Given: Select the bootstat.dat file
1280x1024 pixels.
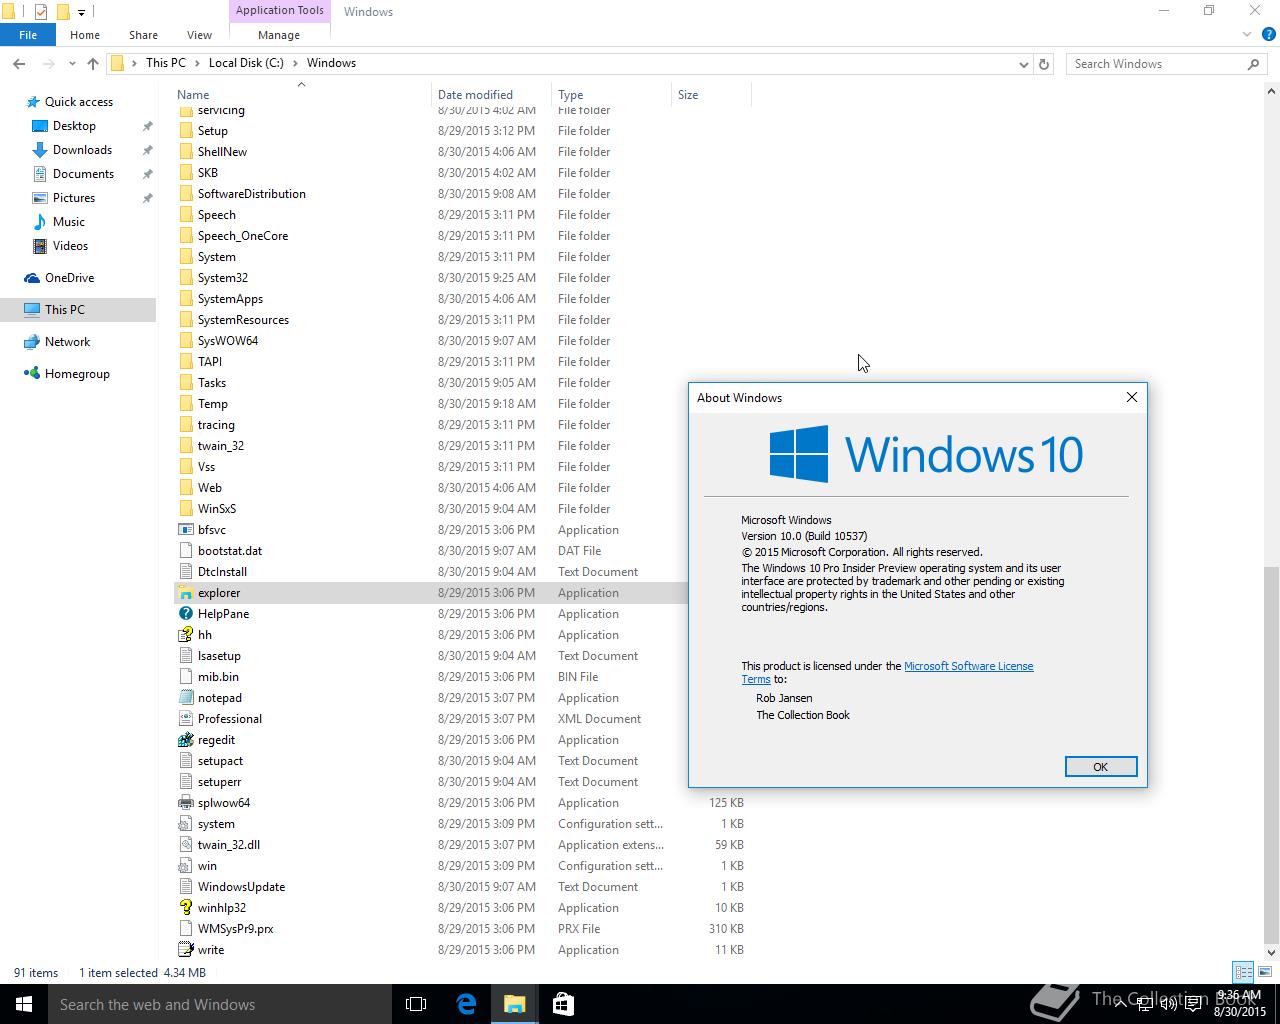Looking at the screenshot, I should pos(230,551).
